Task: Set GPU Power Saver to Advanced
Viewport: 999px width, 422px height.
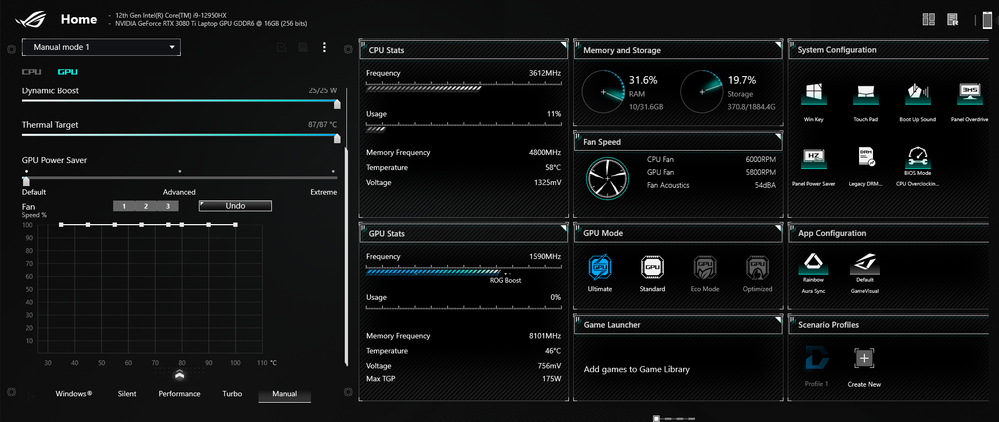Action: click(179, 192)
